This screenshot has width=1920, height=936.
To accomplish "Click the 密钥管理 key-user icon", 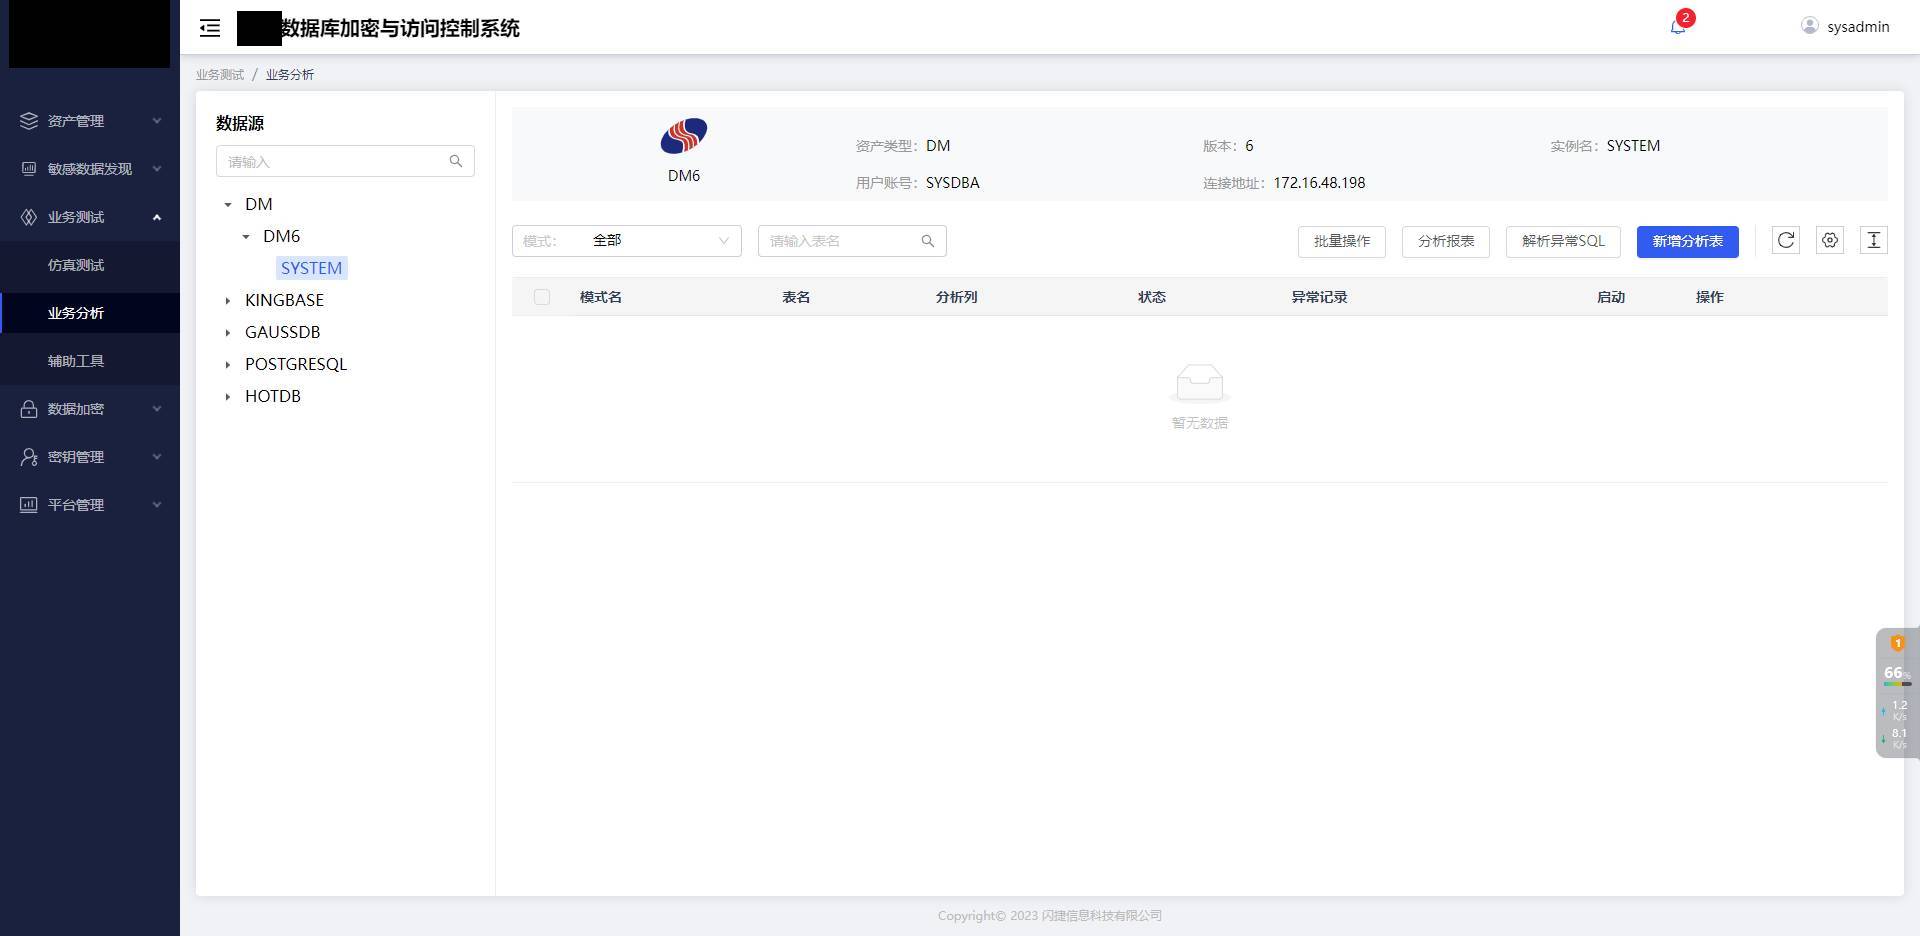I will 29,457.
